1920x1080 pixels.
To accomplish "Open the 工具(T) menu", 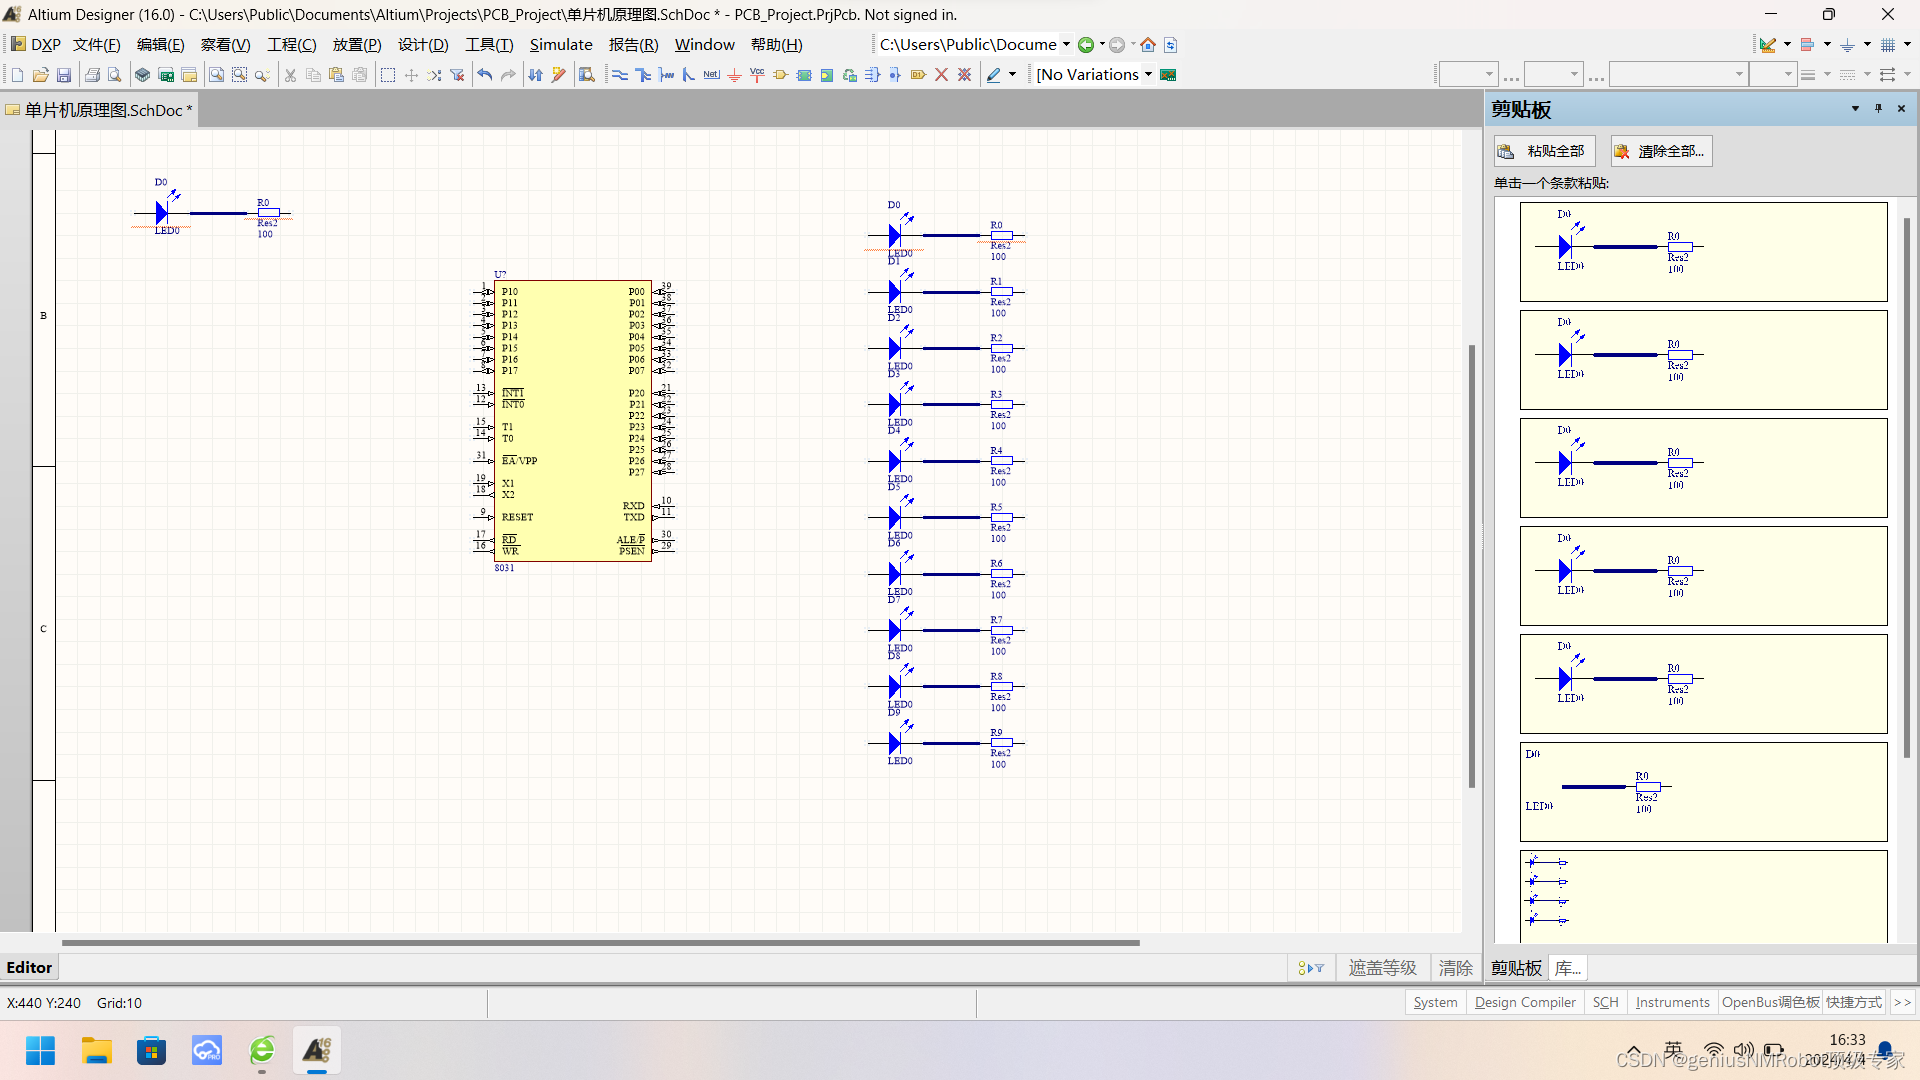I will coord(489,44).
